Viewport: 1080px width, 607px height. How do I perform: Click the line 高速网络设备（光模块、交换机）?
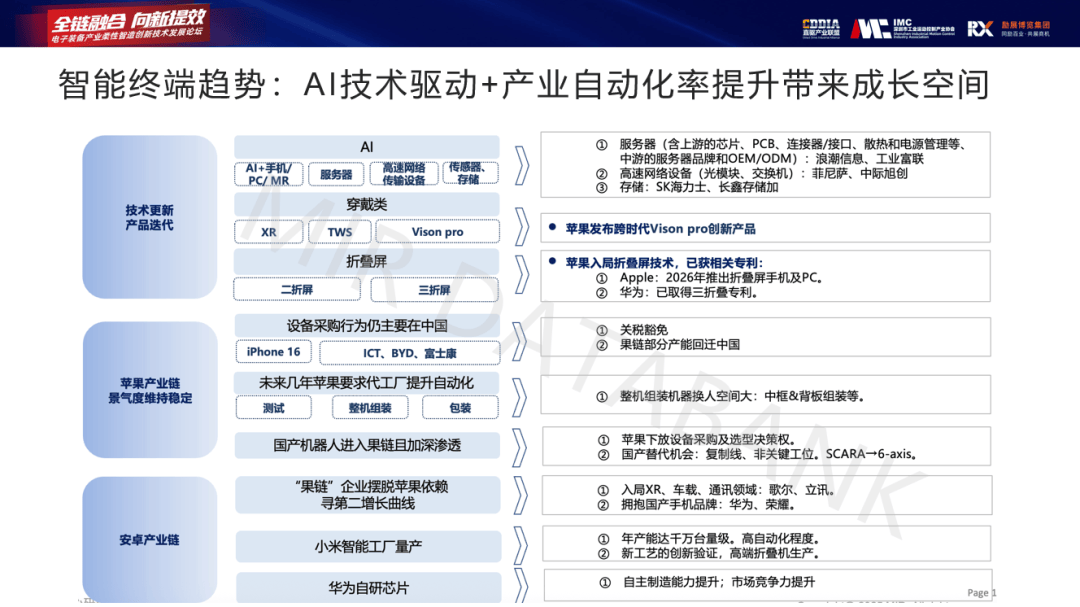point(763,173)
